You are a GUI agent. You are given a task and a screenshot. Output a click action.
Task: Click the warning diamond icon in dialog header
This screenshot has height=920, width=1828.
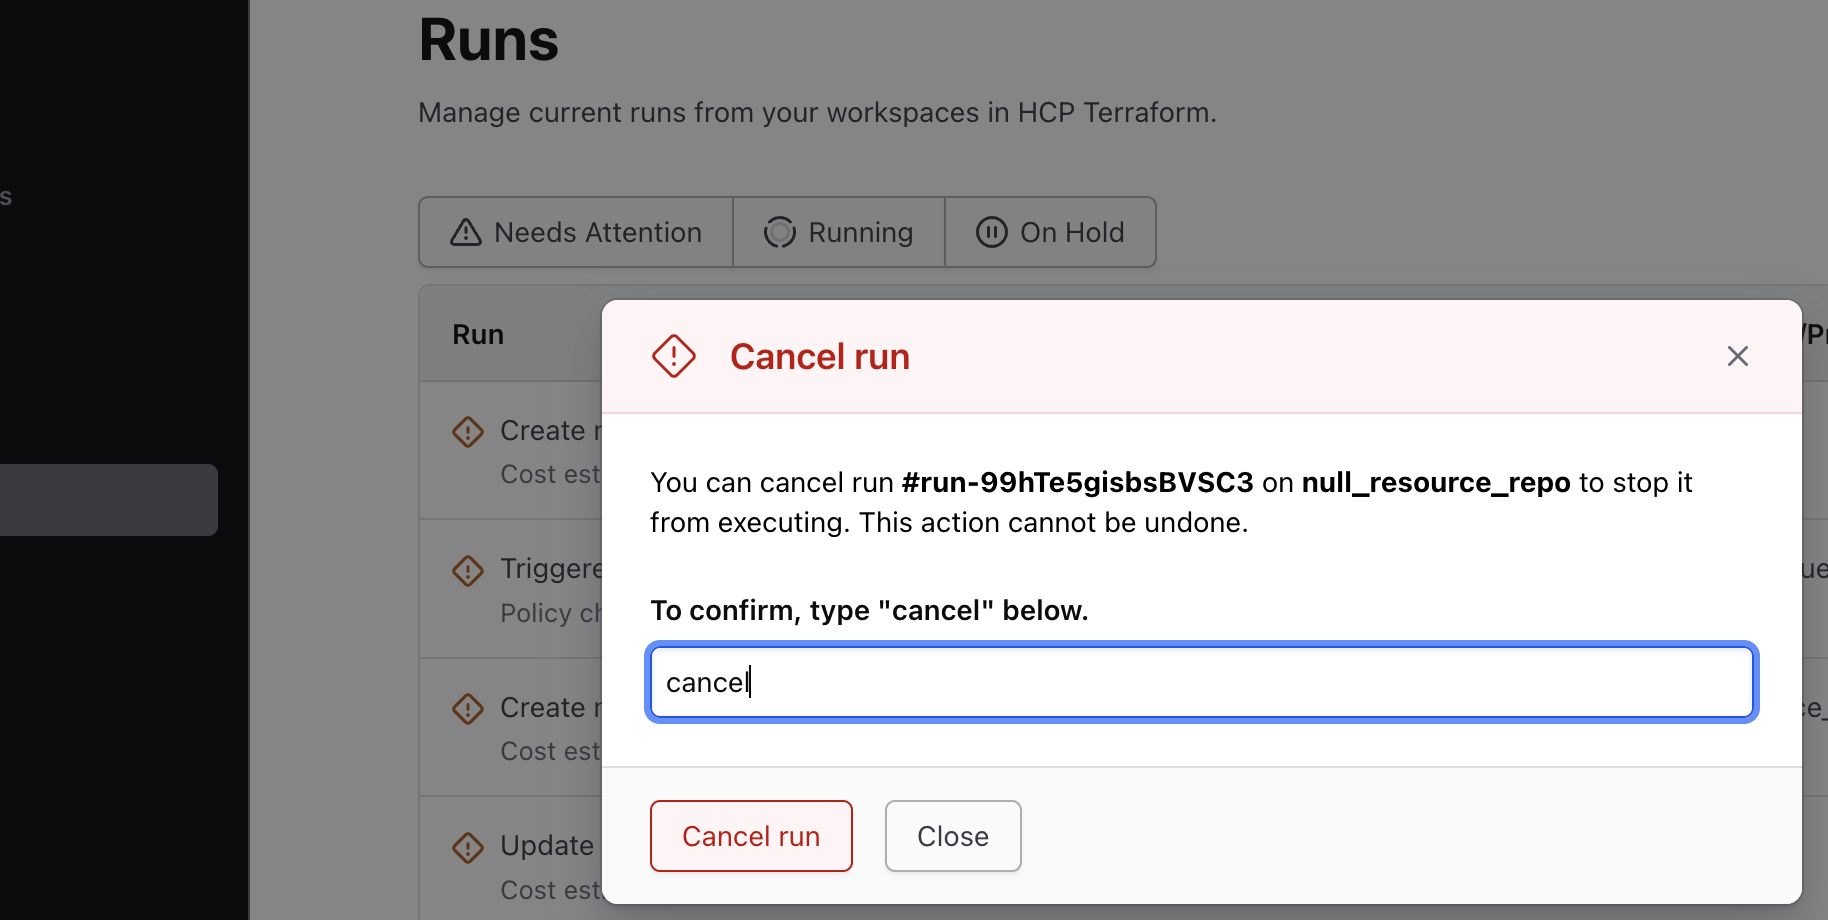[673, 356]
